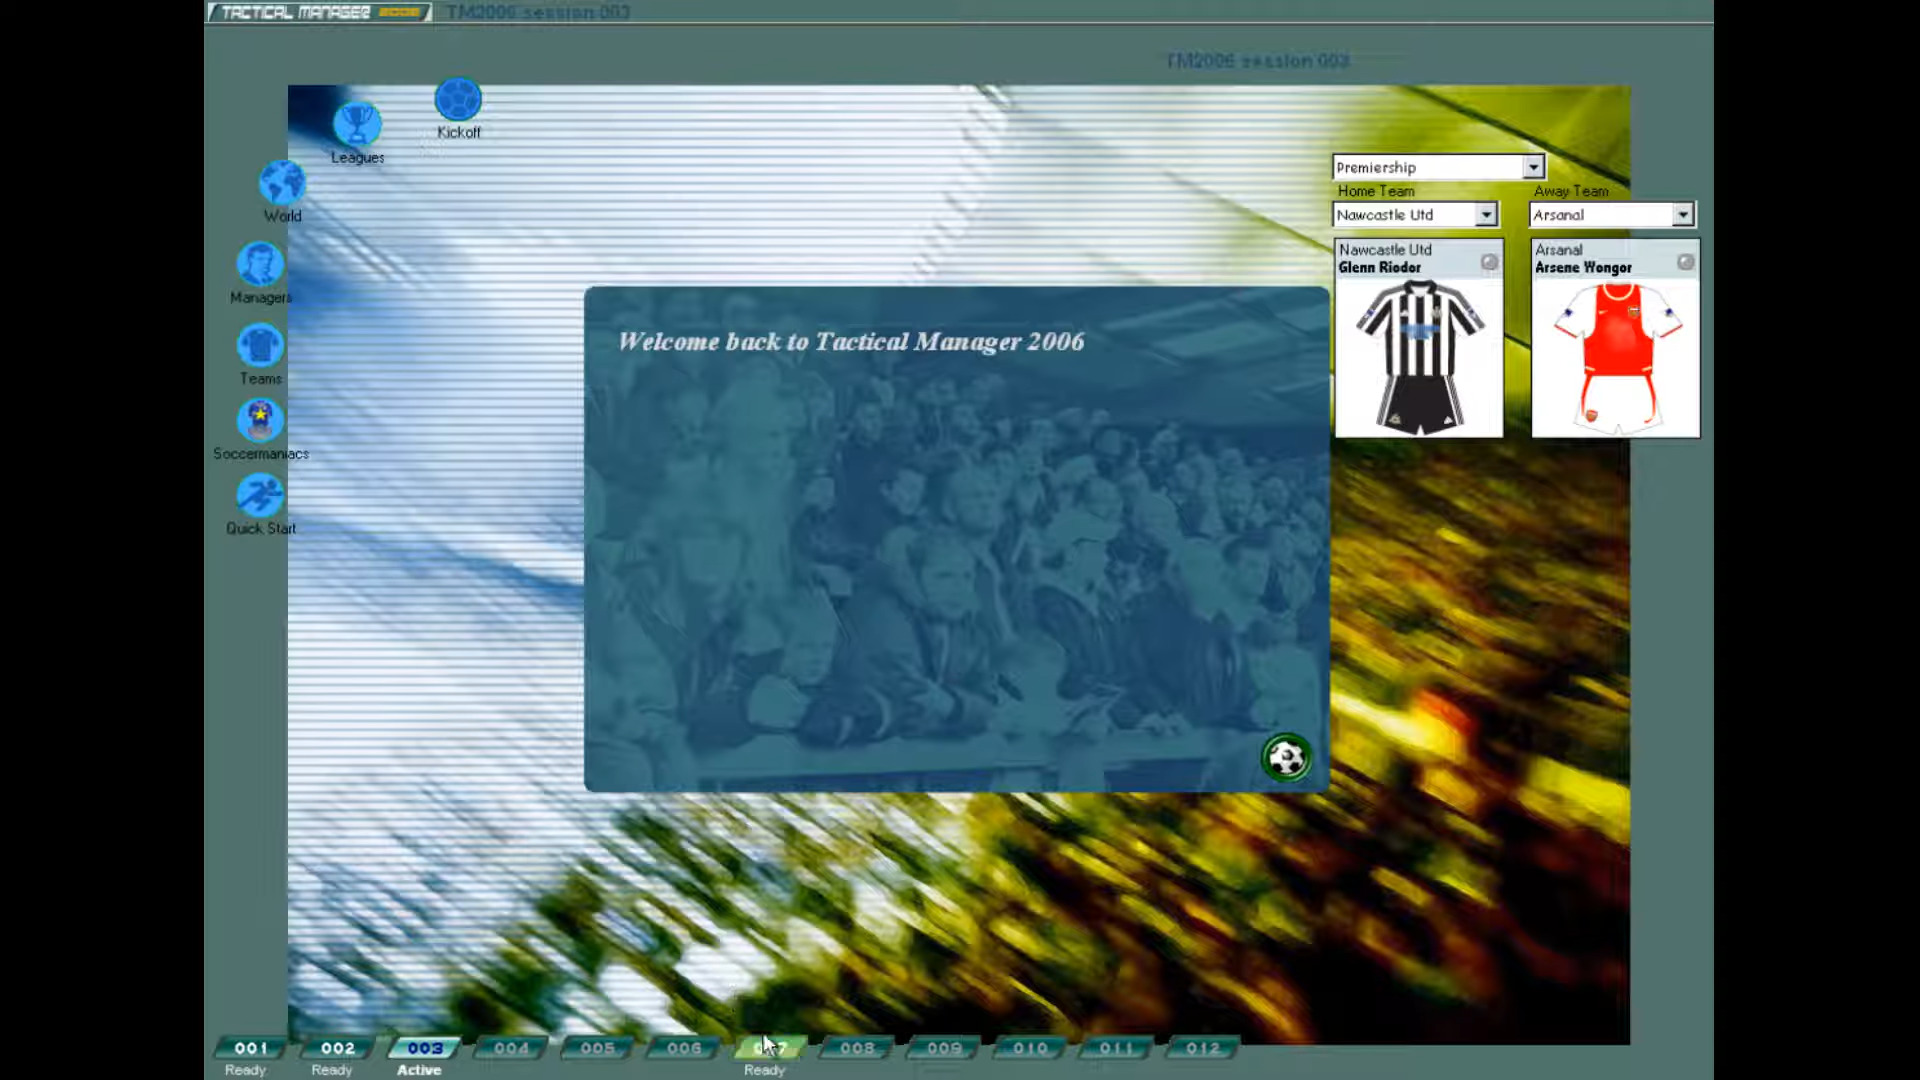
Task: Click the Arsenal red kit image
Action: coord(1617,357)
